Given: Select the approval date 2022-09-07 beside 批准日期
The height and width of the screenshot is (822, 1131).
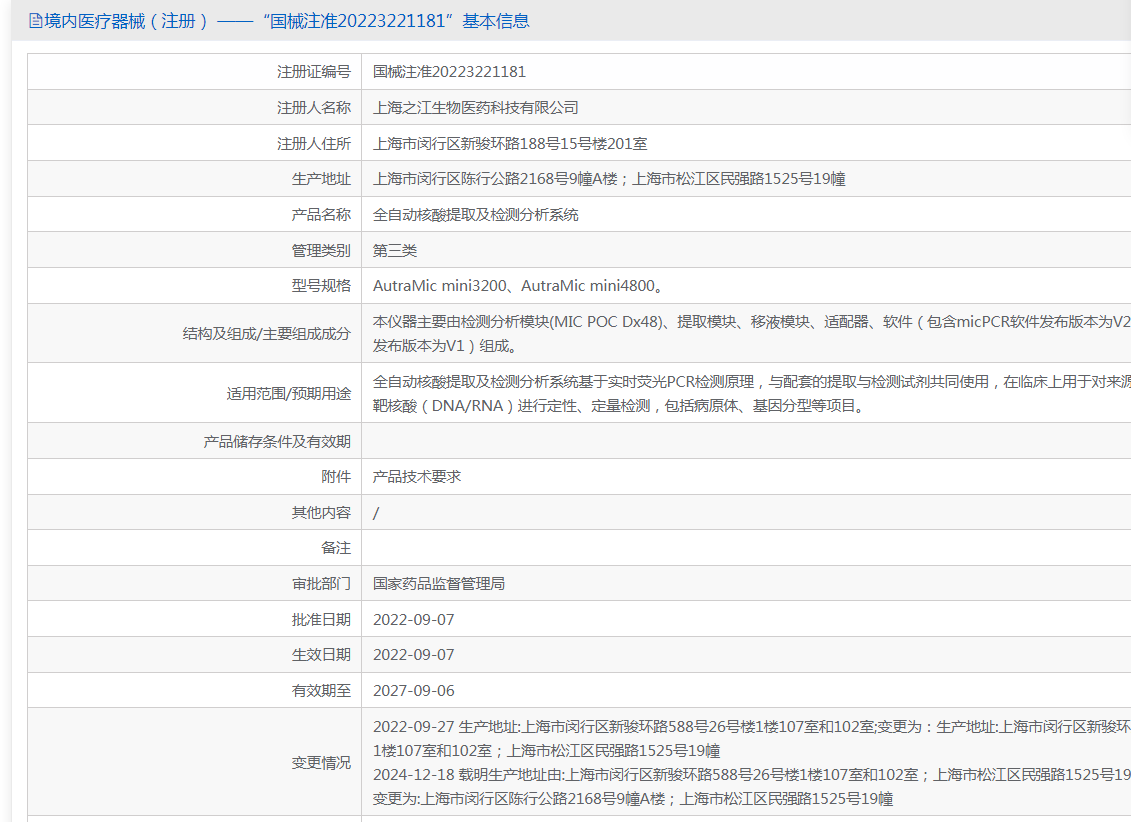Looking at the screenshot, I should [x=413, y=619].
